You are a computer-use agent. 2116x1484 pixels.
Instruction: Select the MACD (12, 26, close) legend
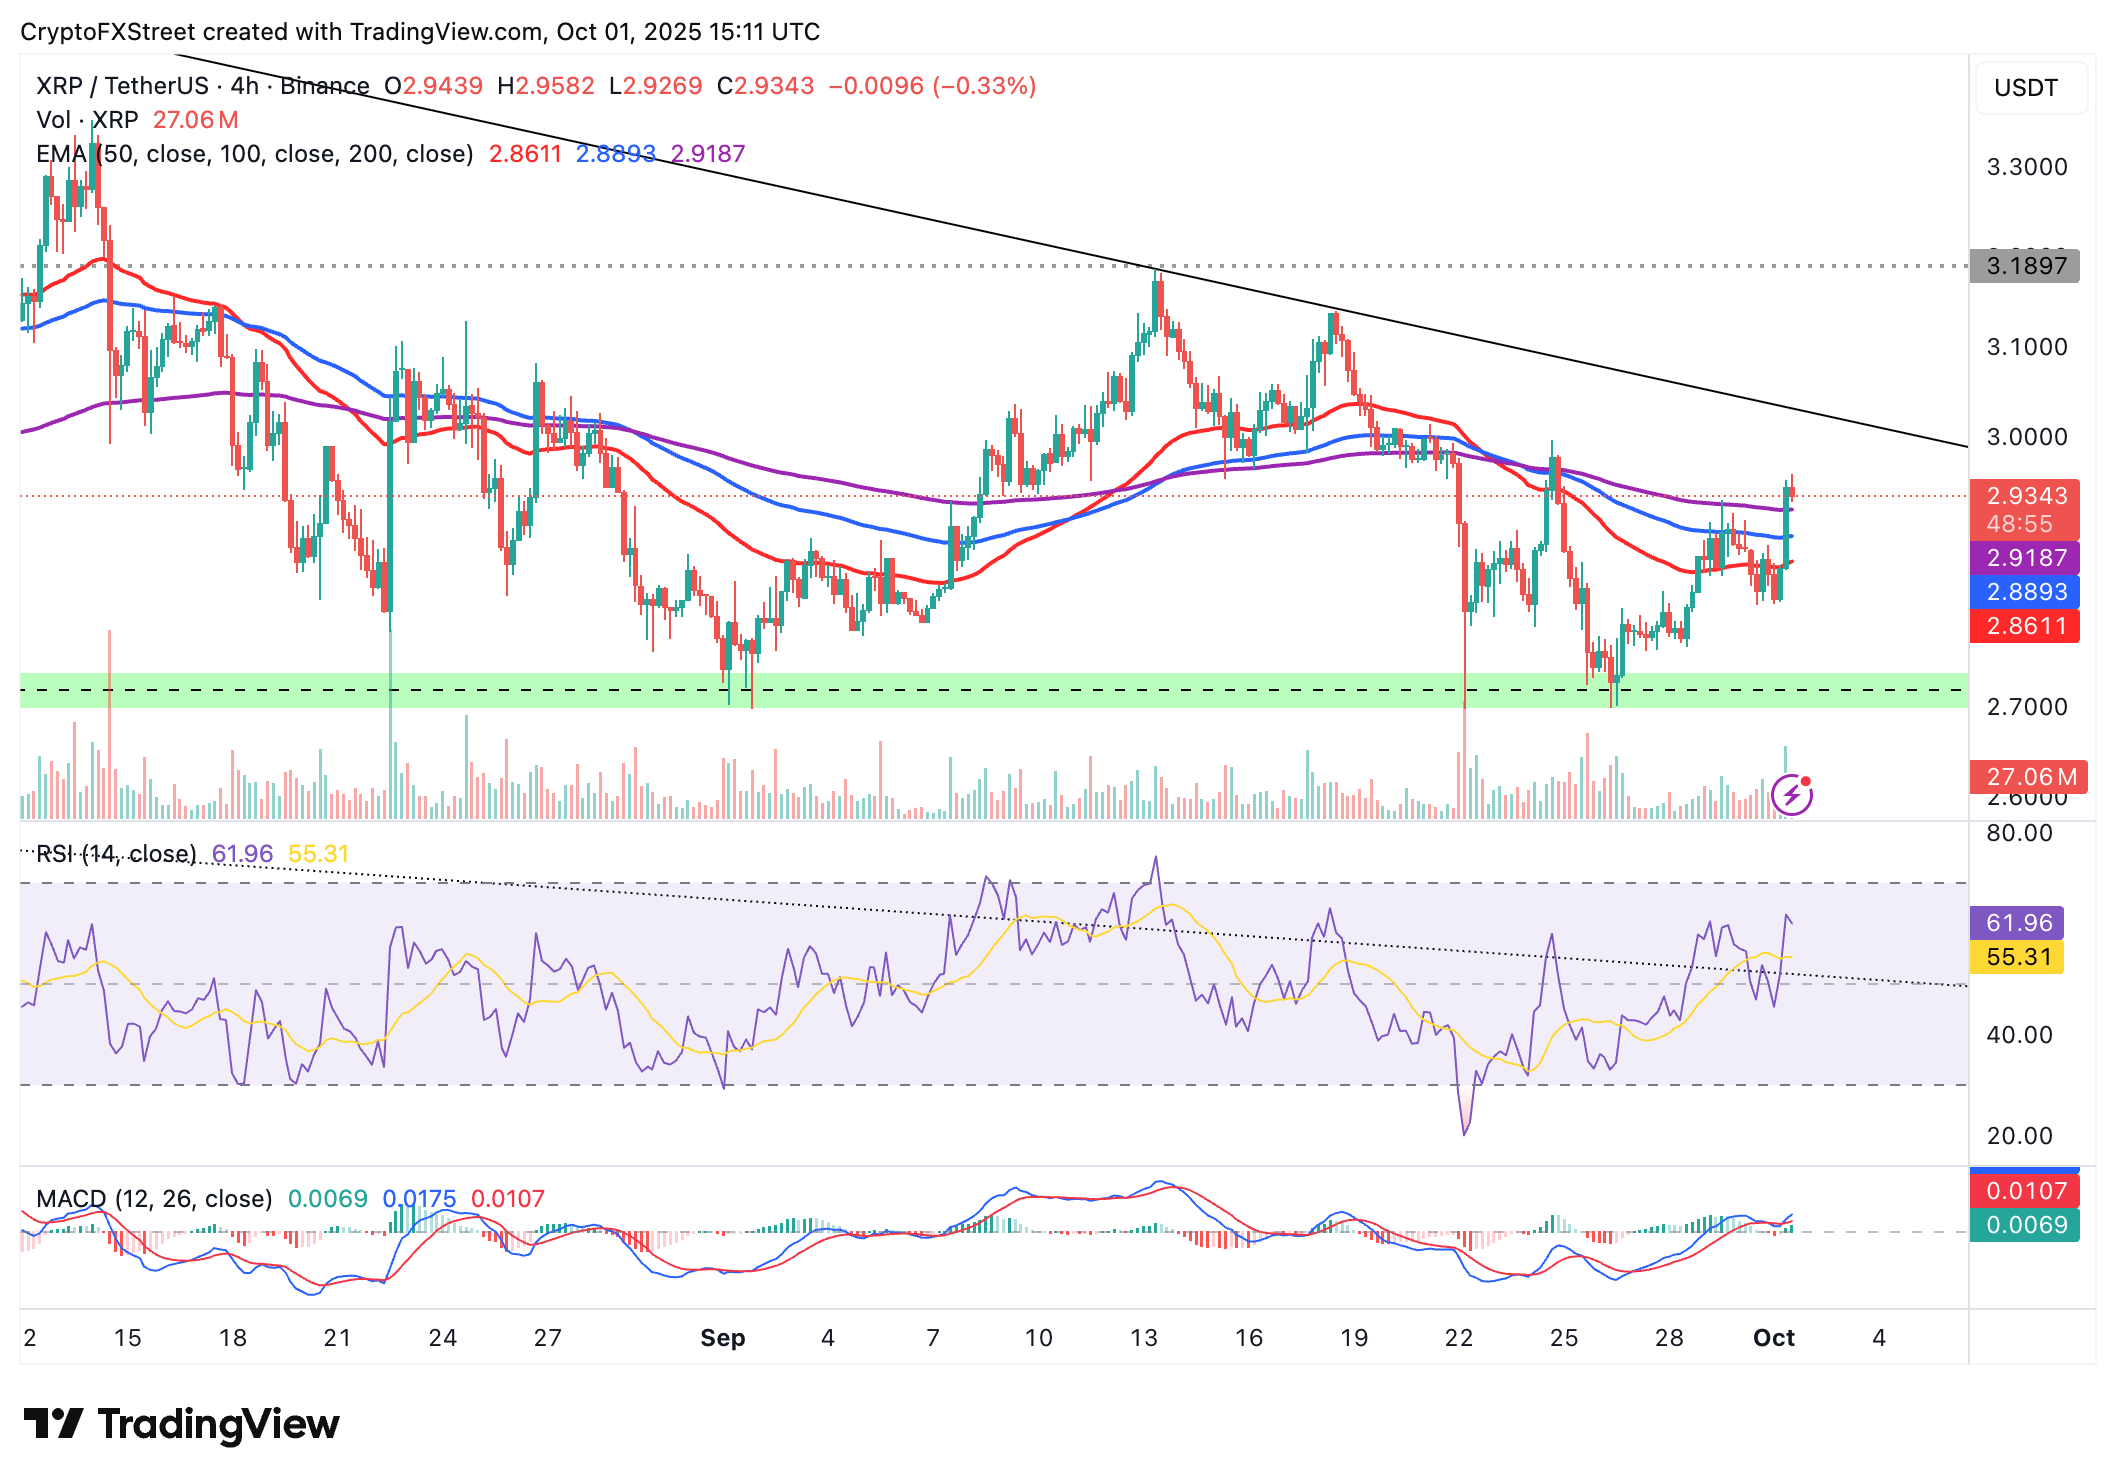point(154,1198)
